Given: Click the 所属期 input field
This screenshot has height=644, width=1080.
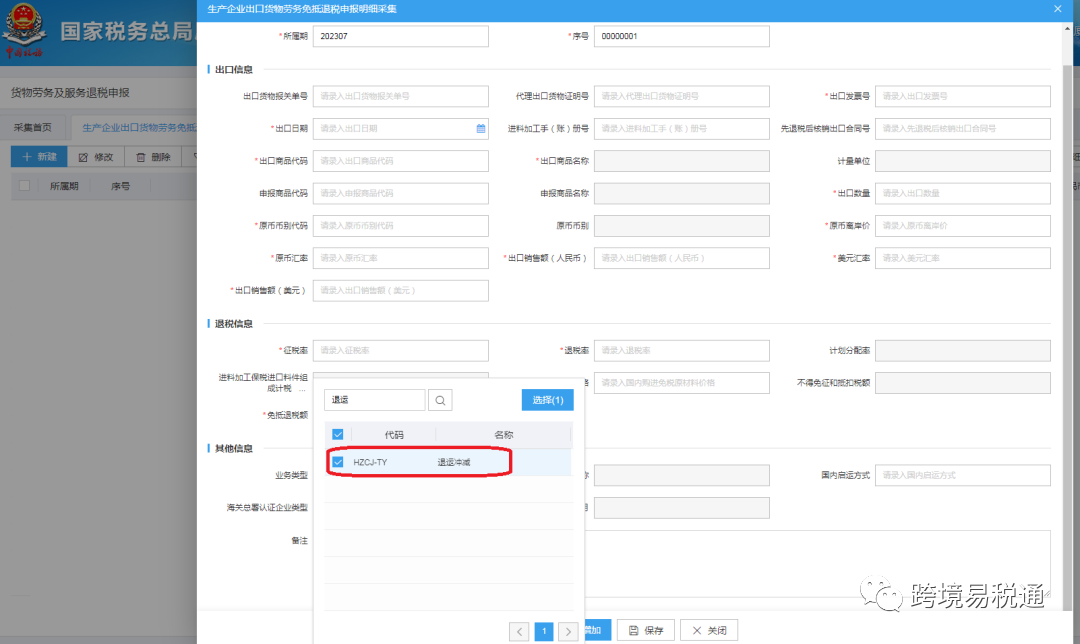Looking at the screenshot, I should (401, 37).
